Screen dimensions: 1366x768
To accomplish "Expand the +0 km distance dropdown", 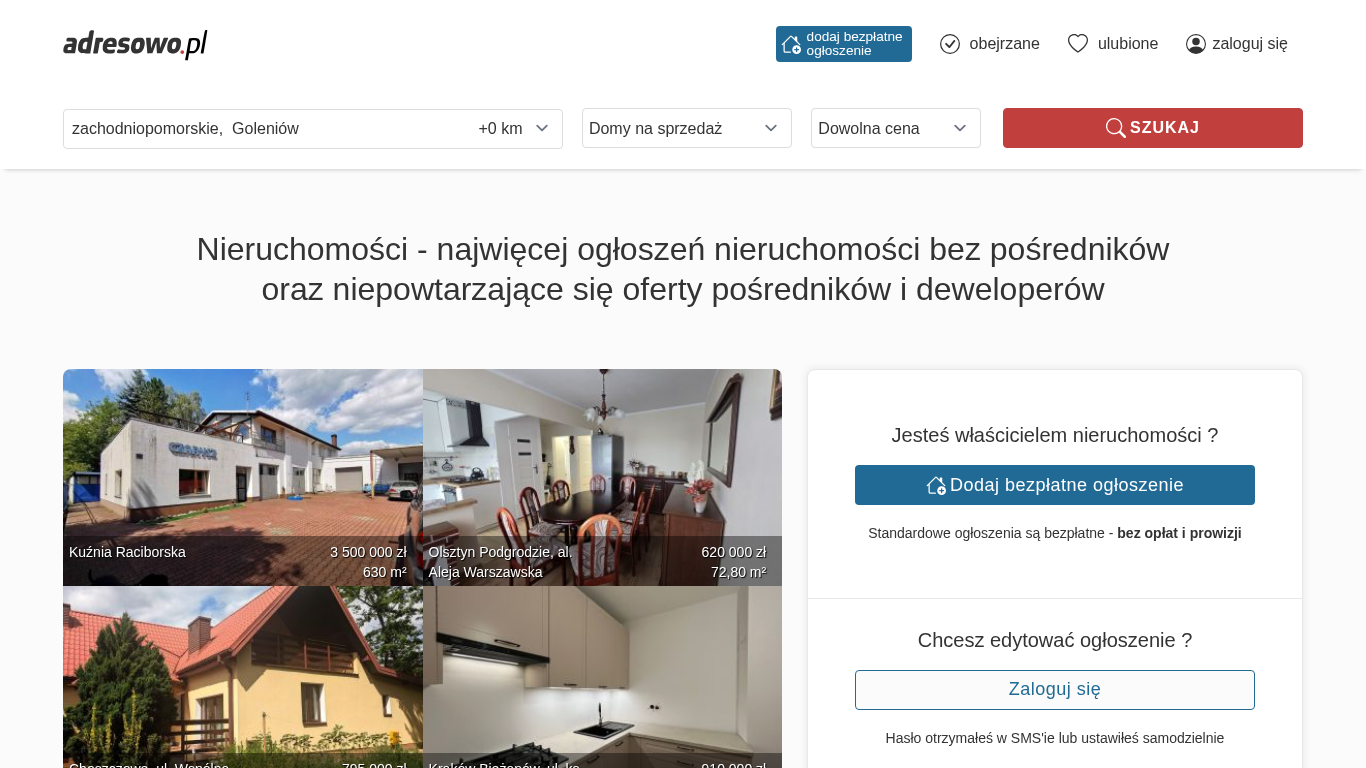I will pyautogui.click(x=514, y=128).
